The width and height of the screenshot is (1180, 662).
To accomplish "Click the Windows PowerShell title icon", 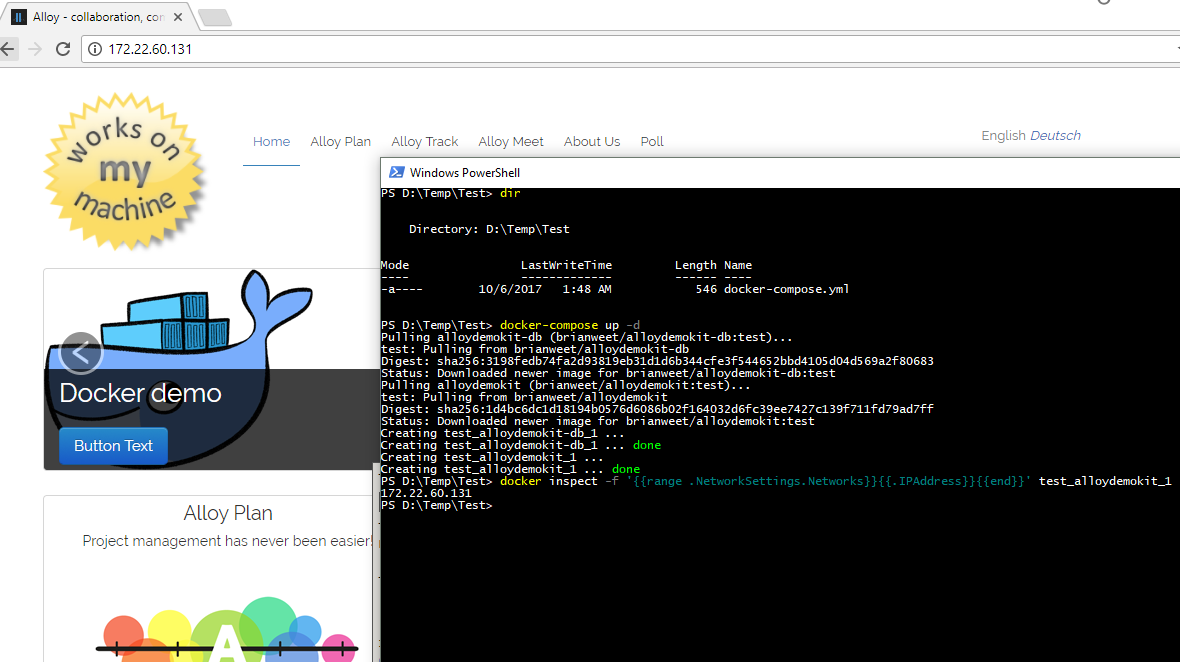I will (396, 172).
